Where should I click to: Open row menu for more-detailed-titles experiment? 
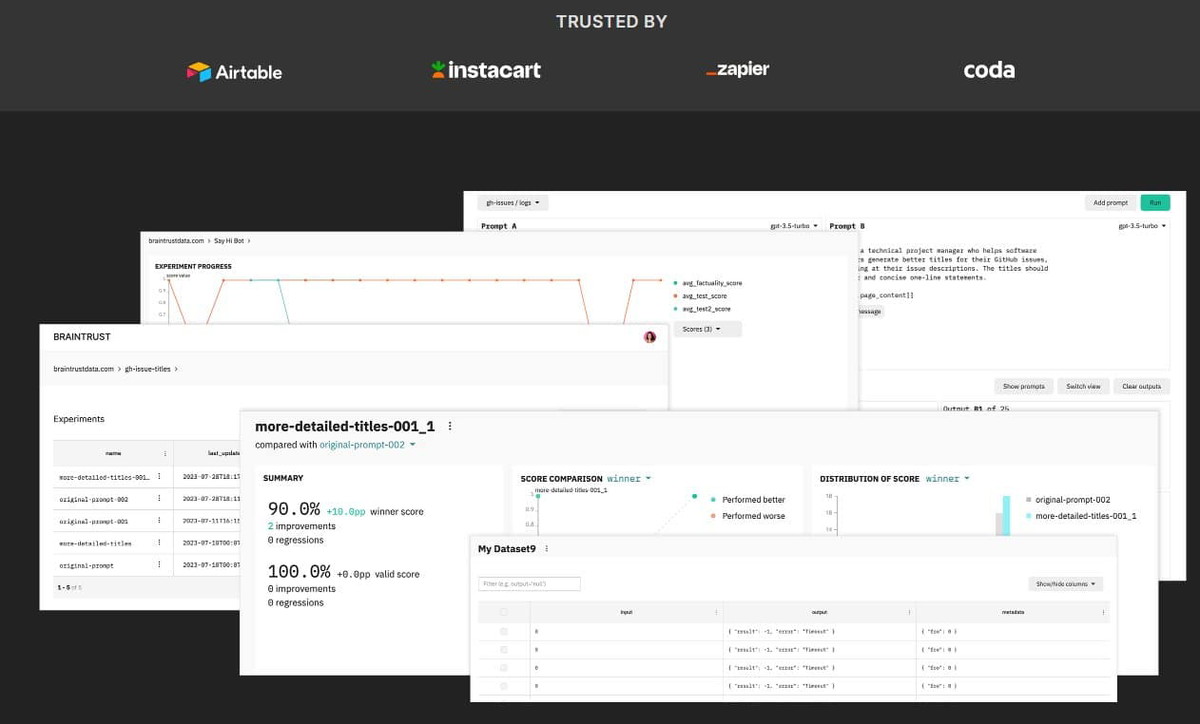[159, 543]
